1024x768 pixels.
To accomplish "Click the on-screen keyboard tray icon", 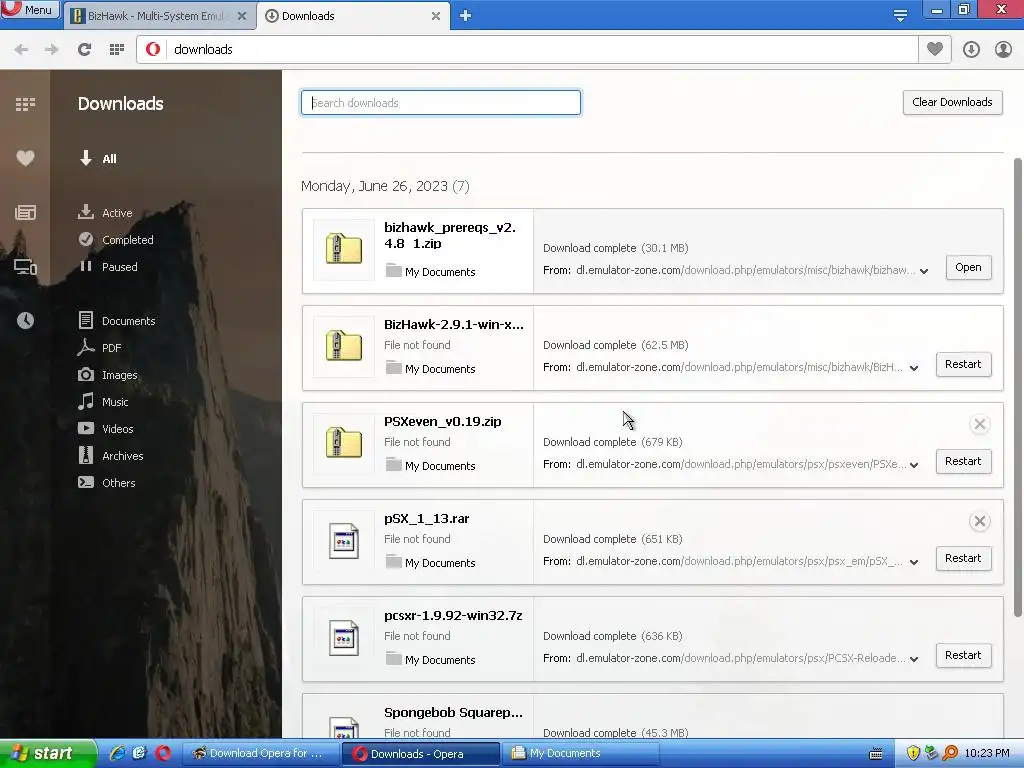I will pyautogui.click(x=876, y=753).
